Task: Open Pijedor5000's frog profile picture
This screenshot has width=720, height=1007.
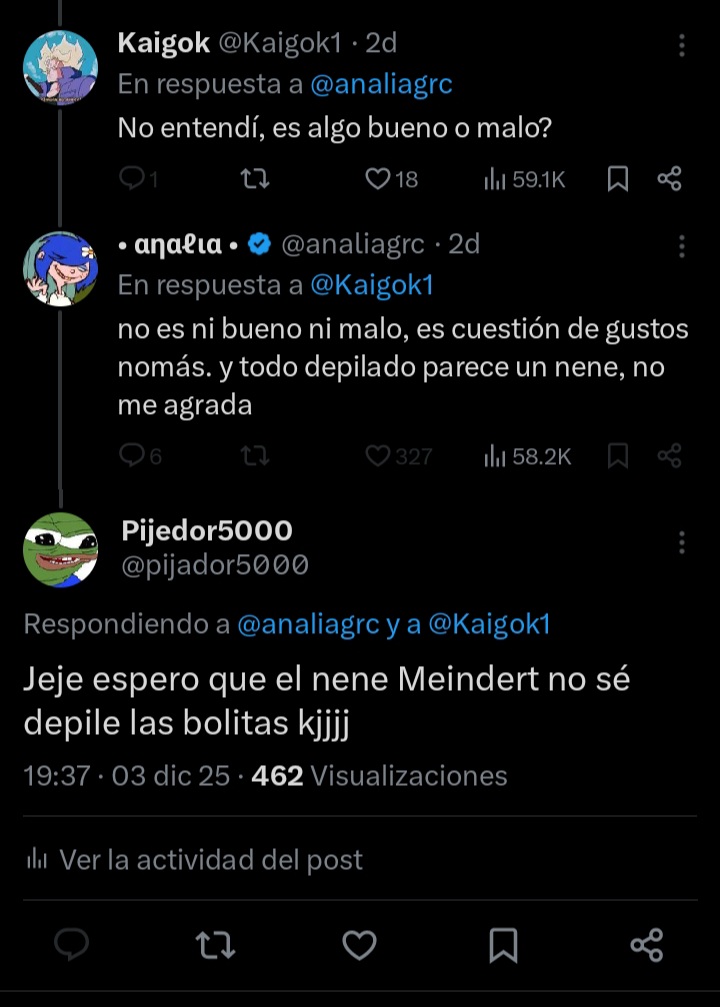Action: coord(60,550)
